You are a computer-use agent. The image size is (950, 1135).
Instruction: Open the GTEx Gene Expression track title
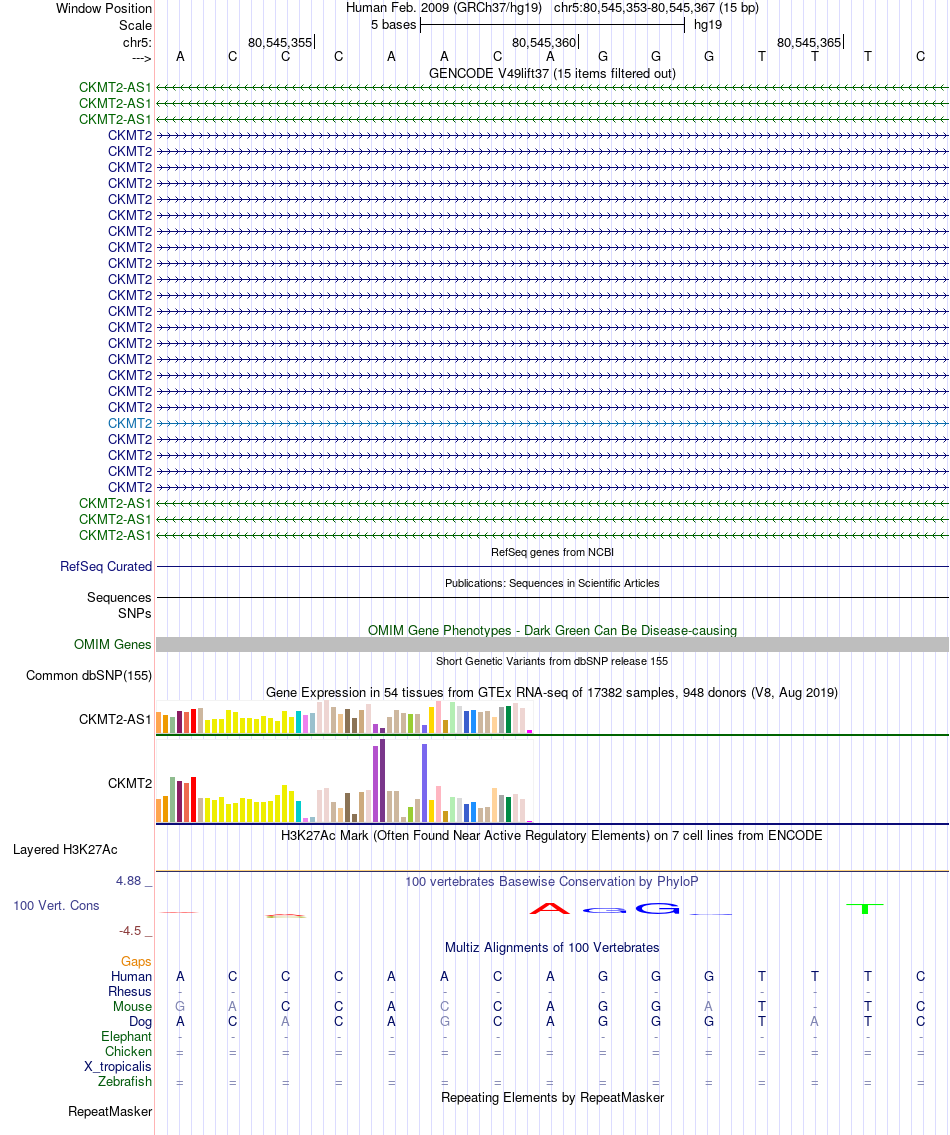552,693
